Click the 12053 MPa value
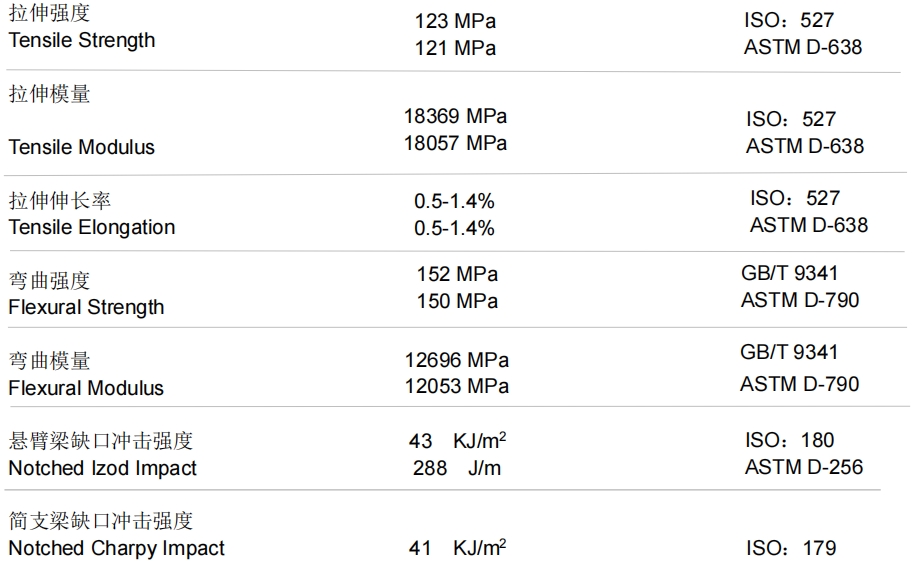The height and width of the screenshot is (570, 917). pyautogui.click(x=456, y=386)
